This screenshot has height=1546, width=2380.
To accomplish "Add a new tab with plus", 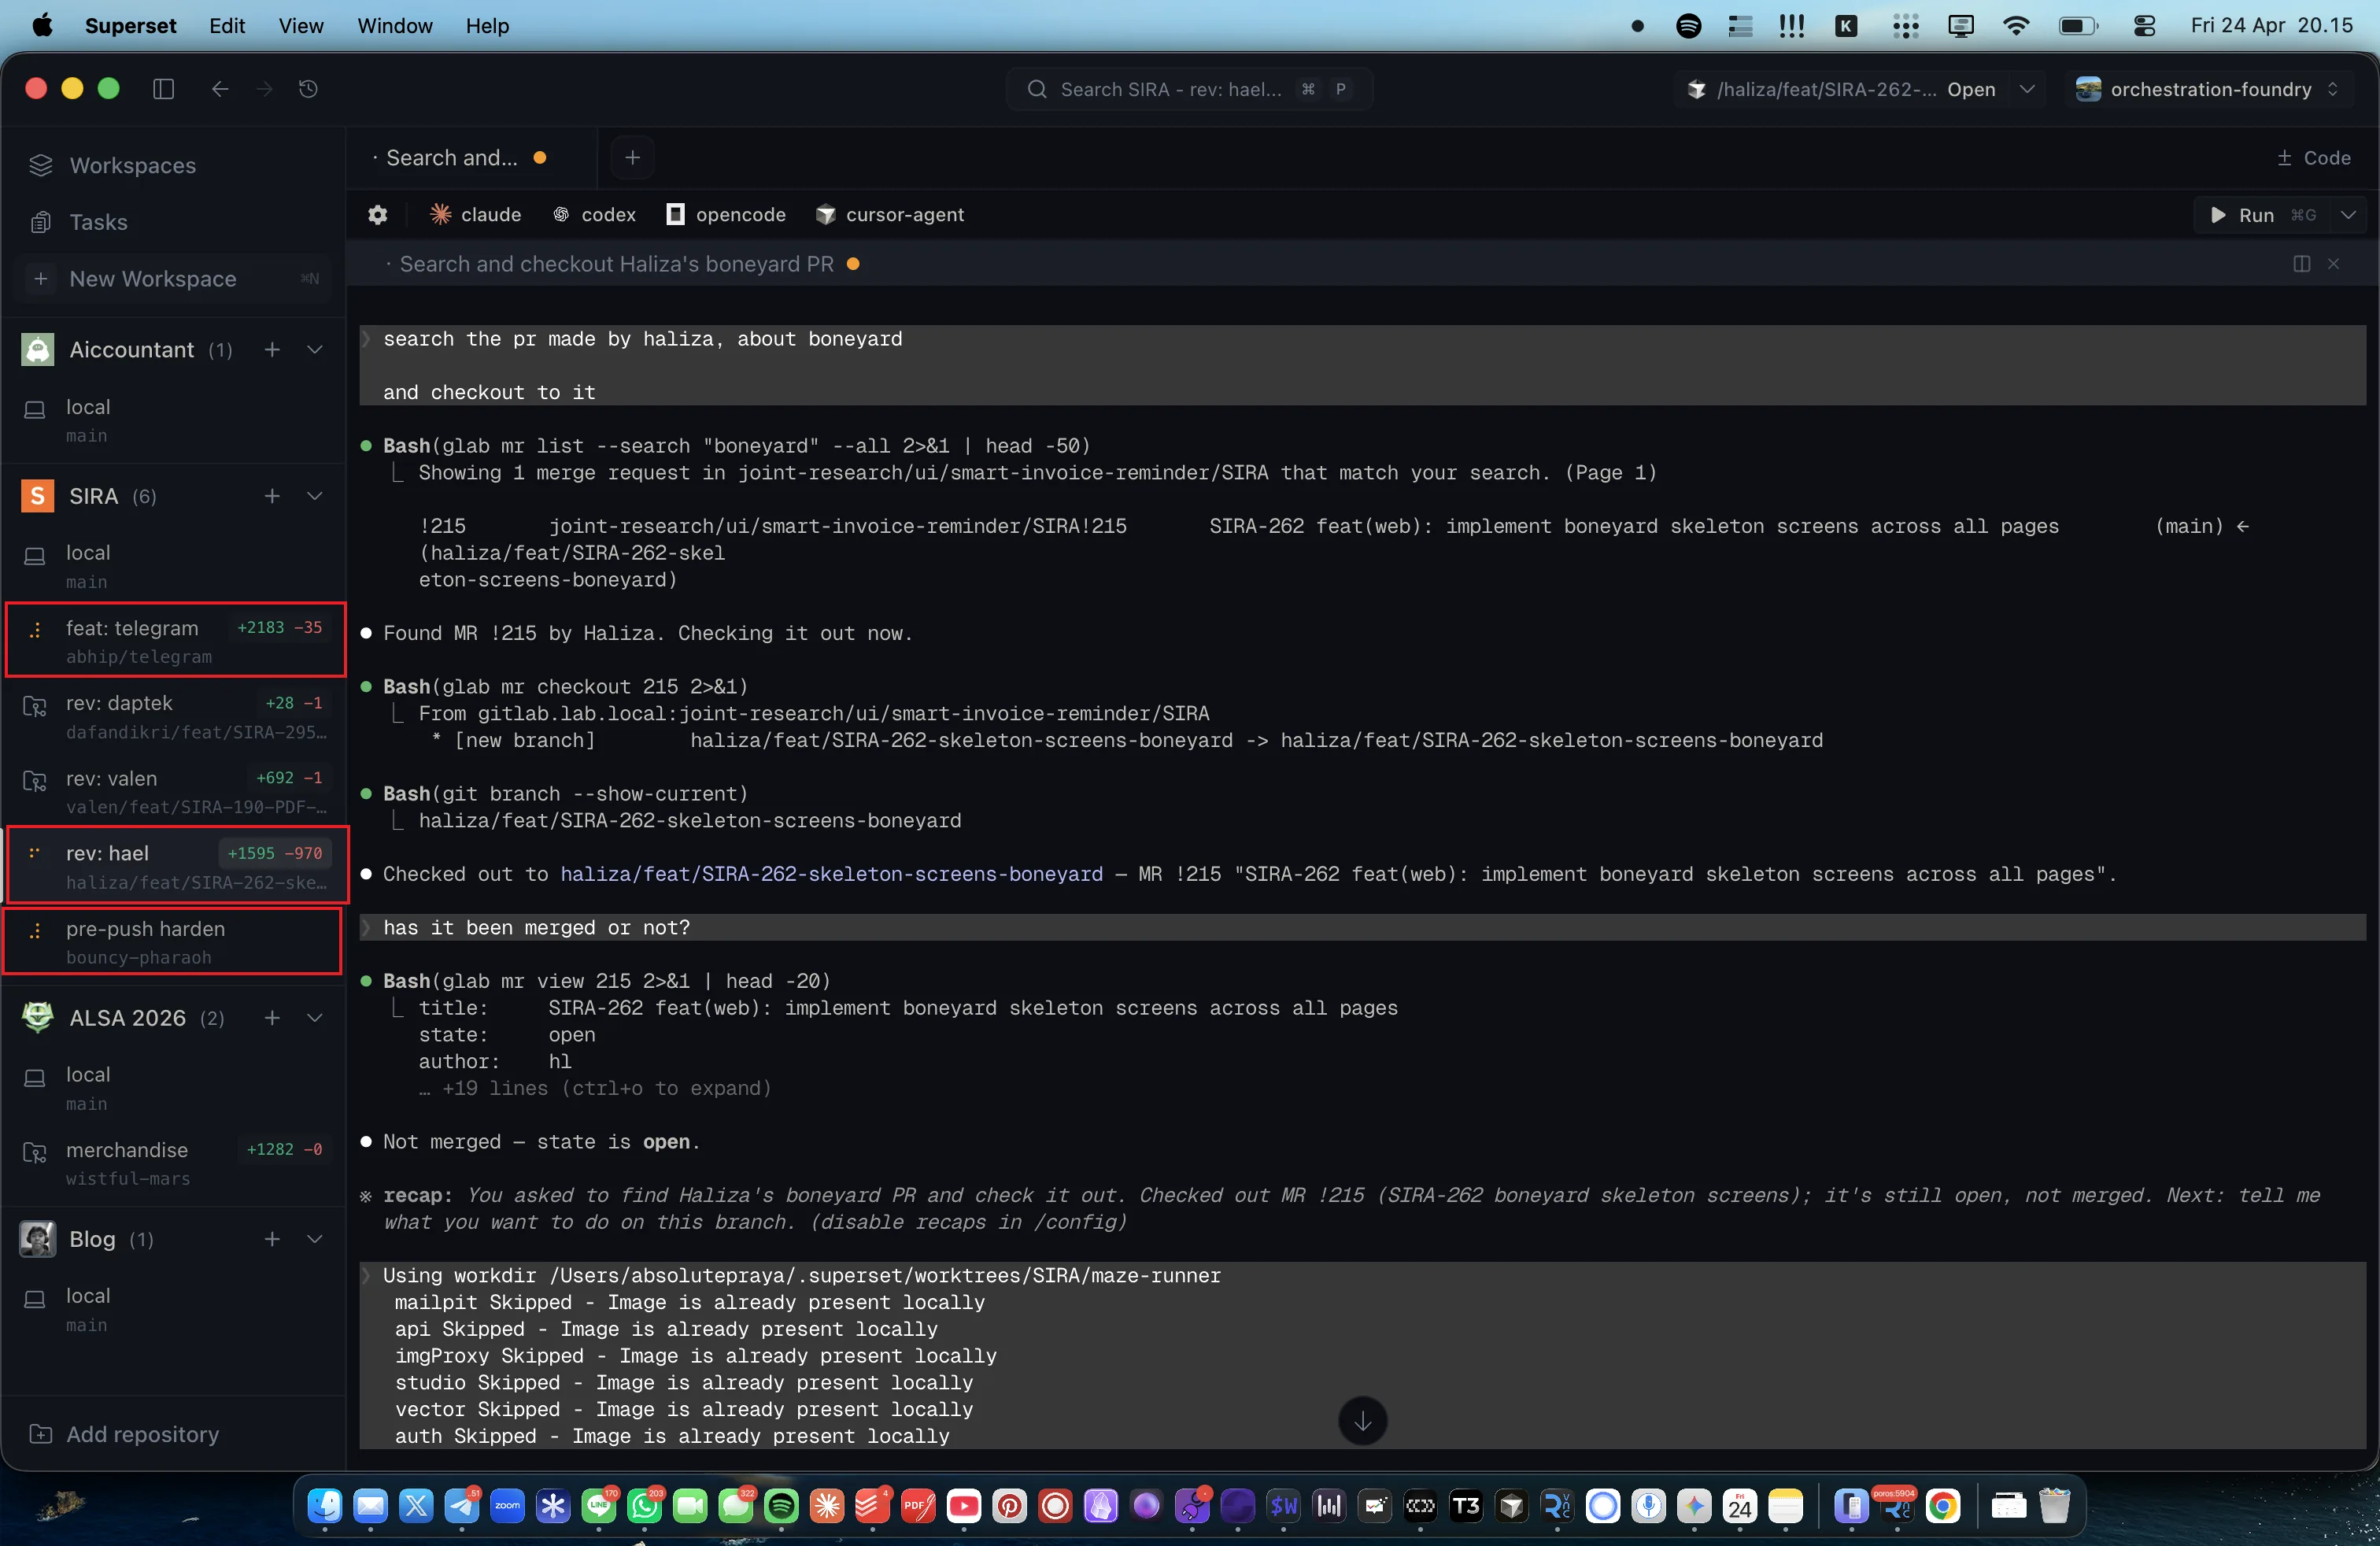I will 632,158.
